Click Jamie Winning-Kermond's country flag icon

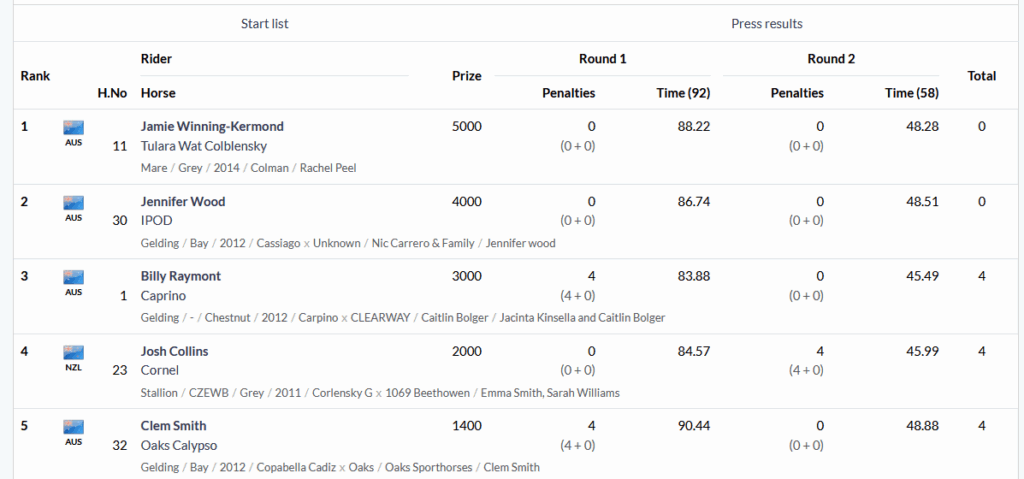(73, 128)
